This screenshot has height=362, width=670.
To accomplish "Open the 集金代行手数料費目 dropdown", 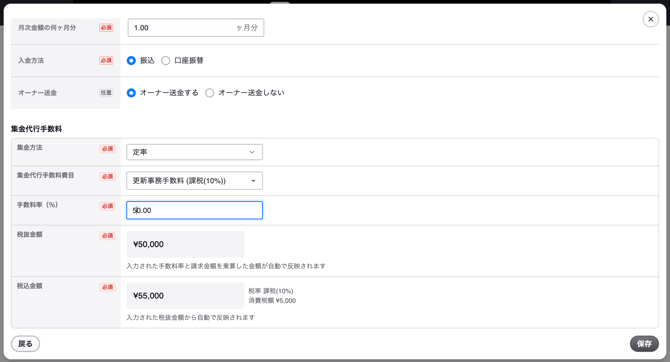I will point(194,181).
